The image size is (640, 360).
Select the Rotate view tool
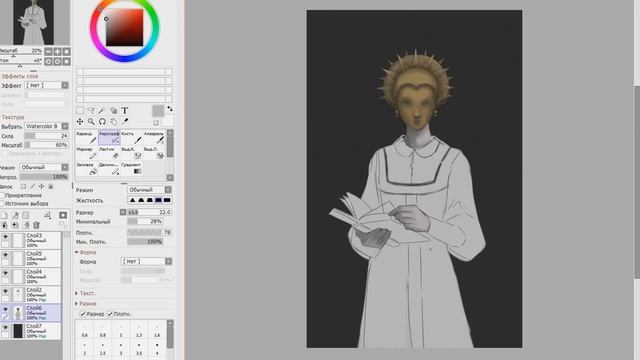point(102,122)
